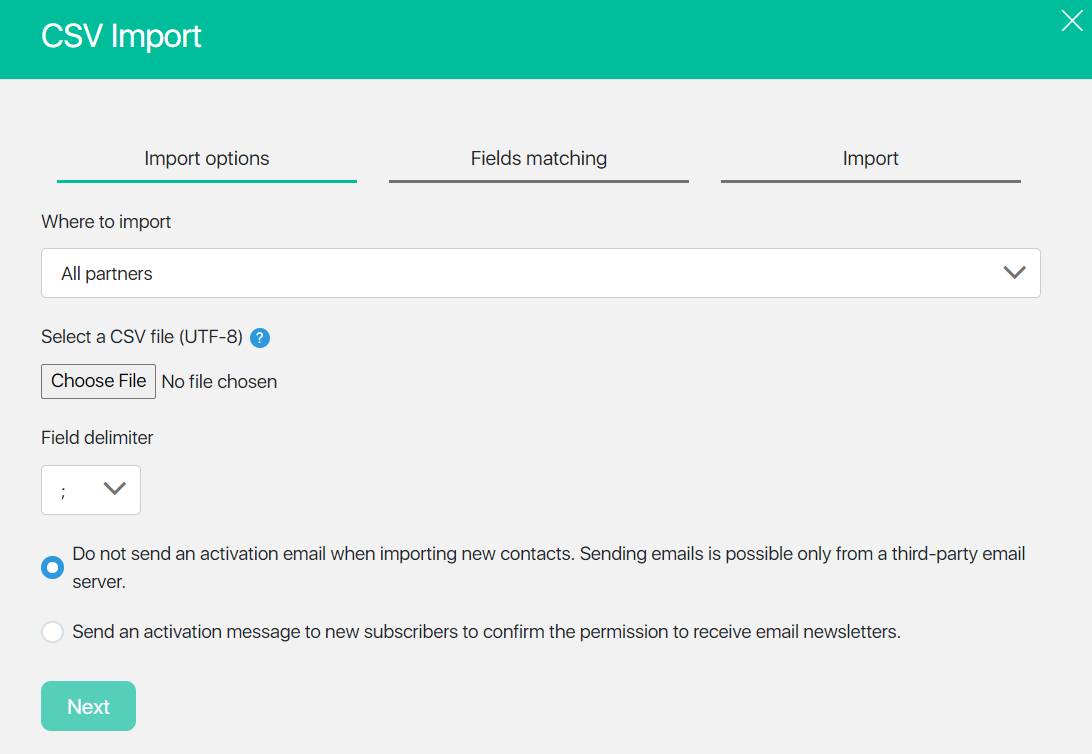
Task: Click the No file chosen text
Action: [x=219, y=382]
